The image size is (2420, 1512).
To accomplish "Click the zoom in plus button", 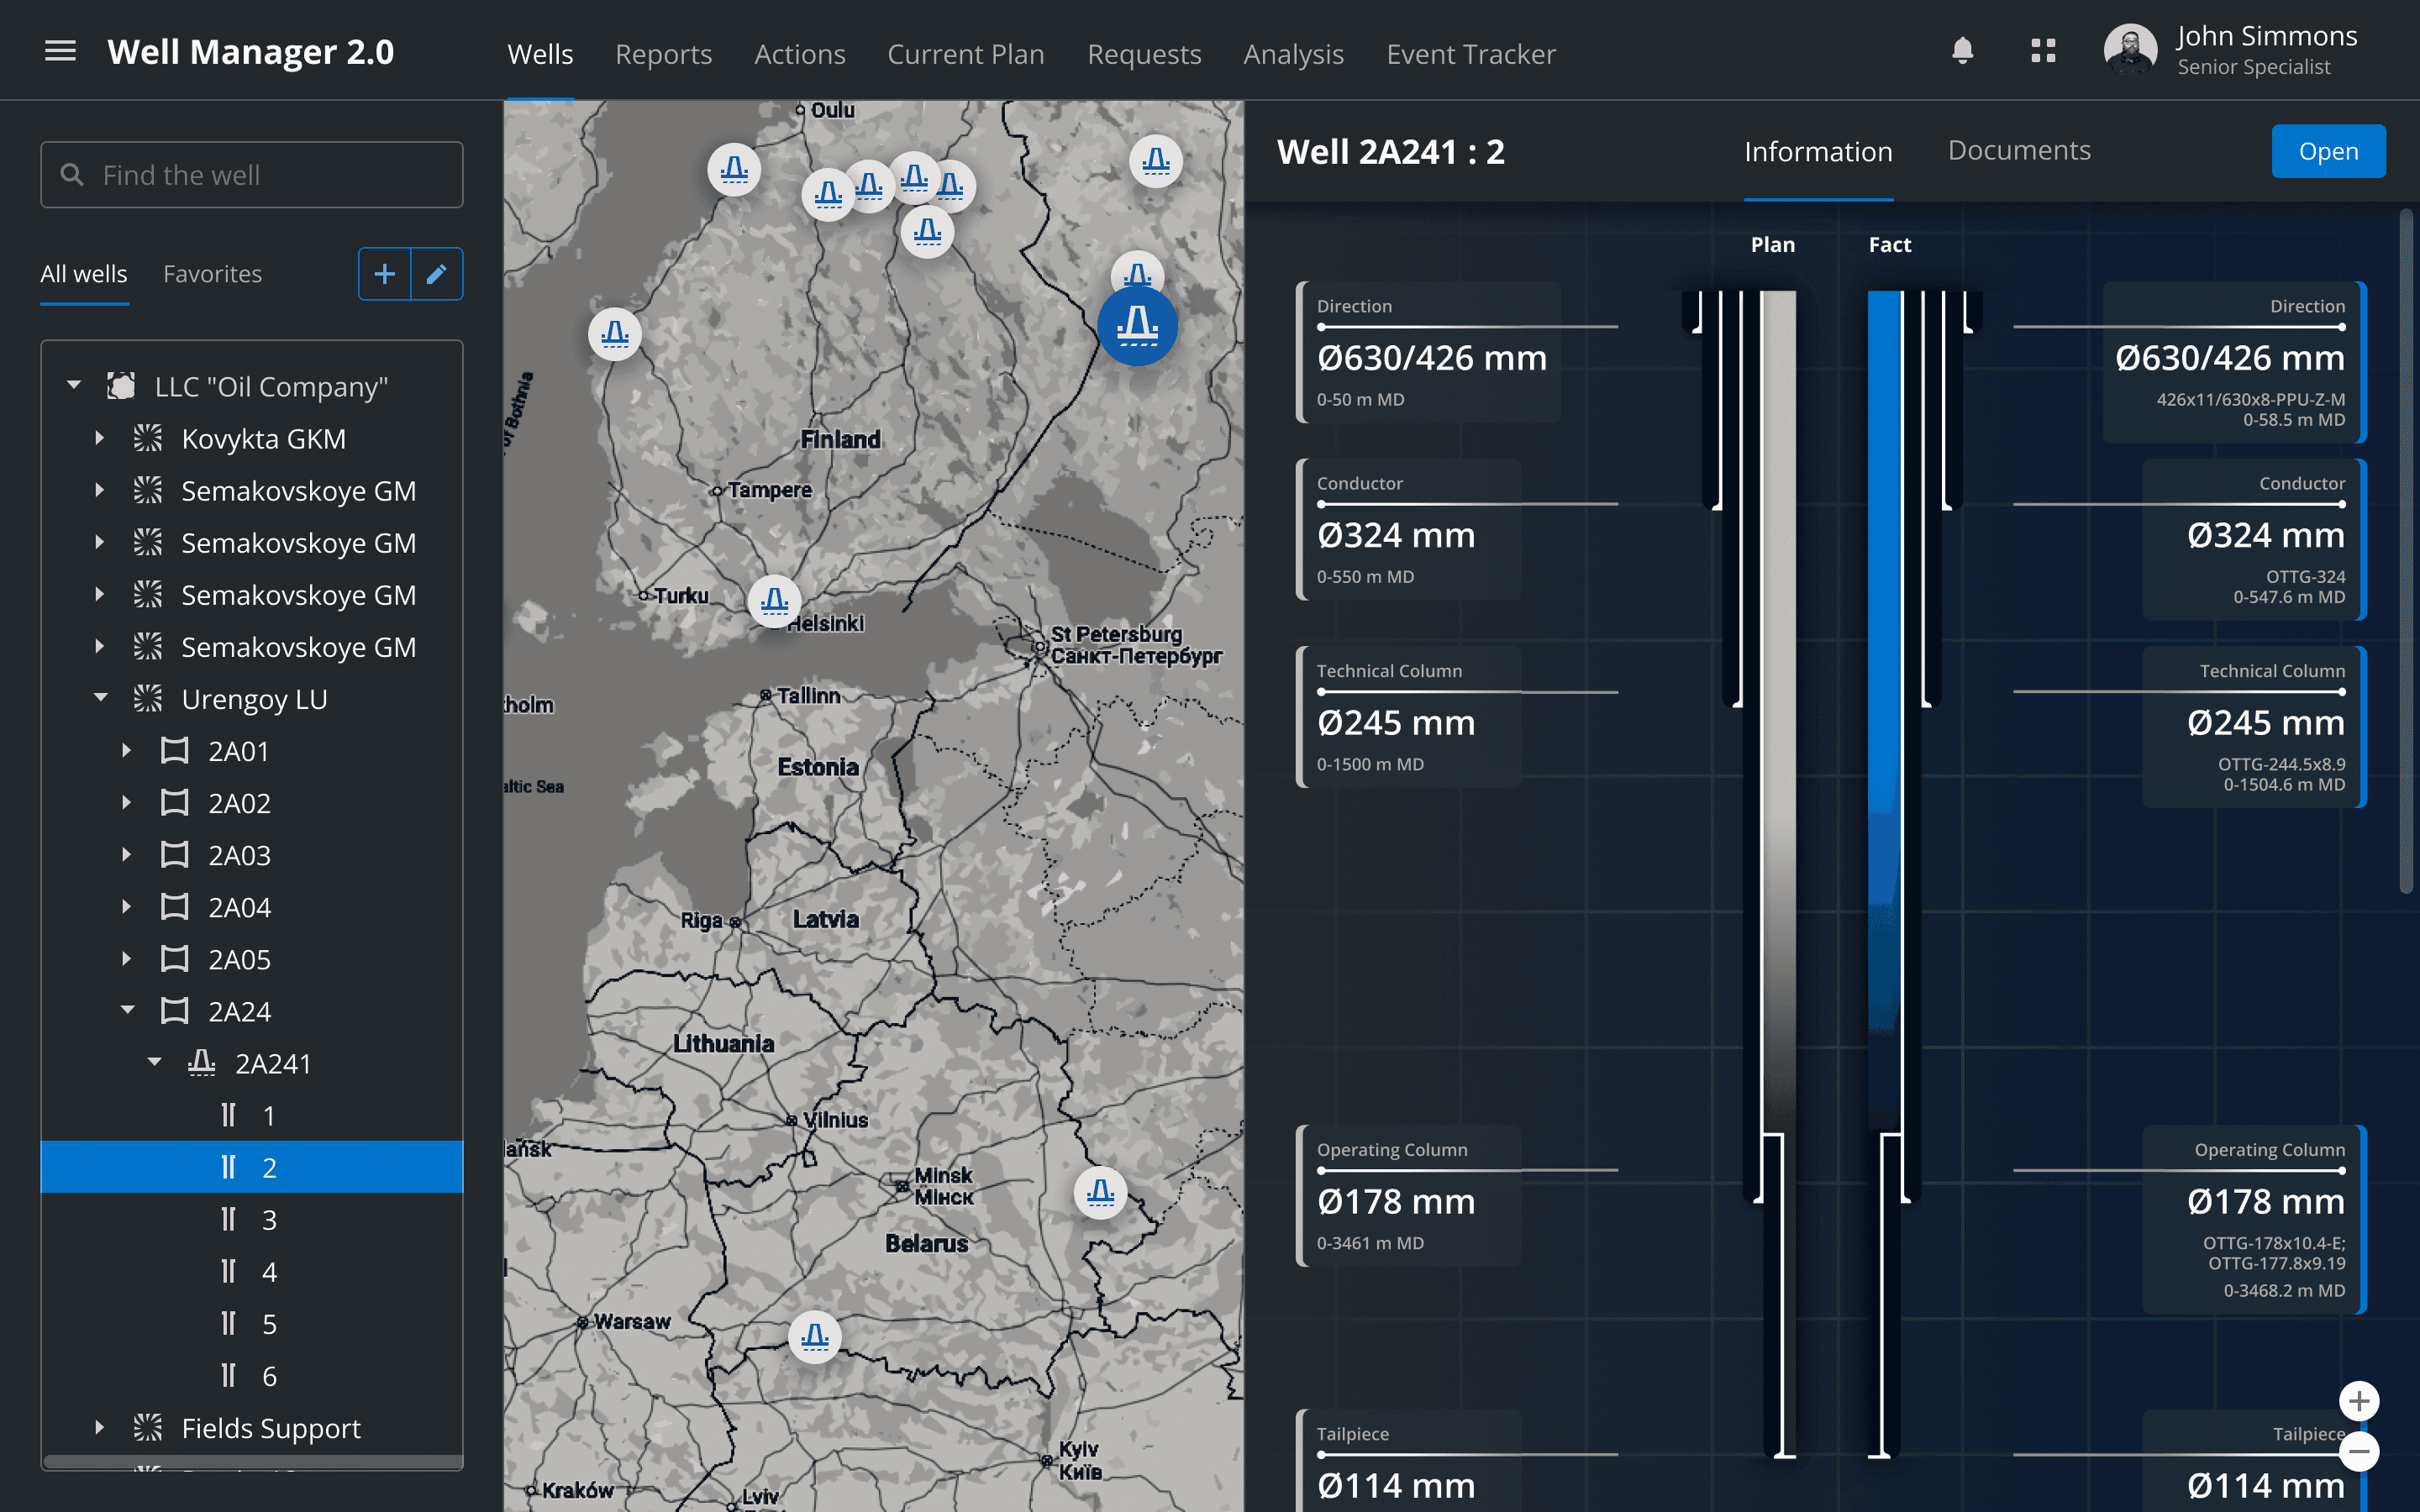I will (2359, 1401).
